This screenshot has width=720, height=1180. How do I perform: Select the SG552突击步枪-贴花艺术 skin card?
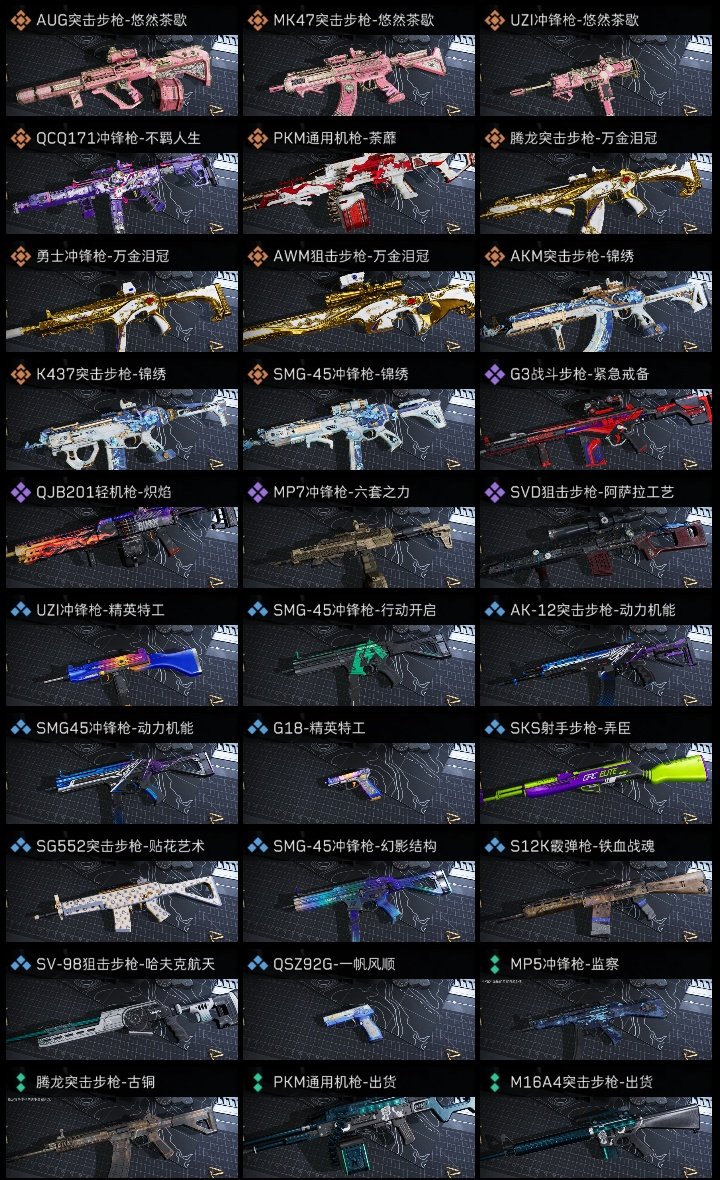pos(122,887)
